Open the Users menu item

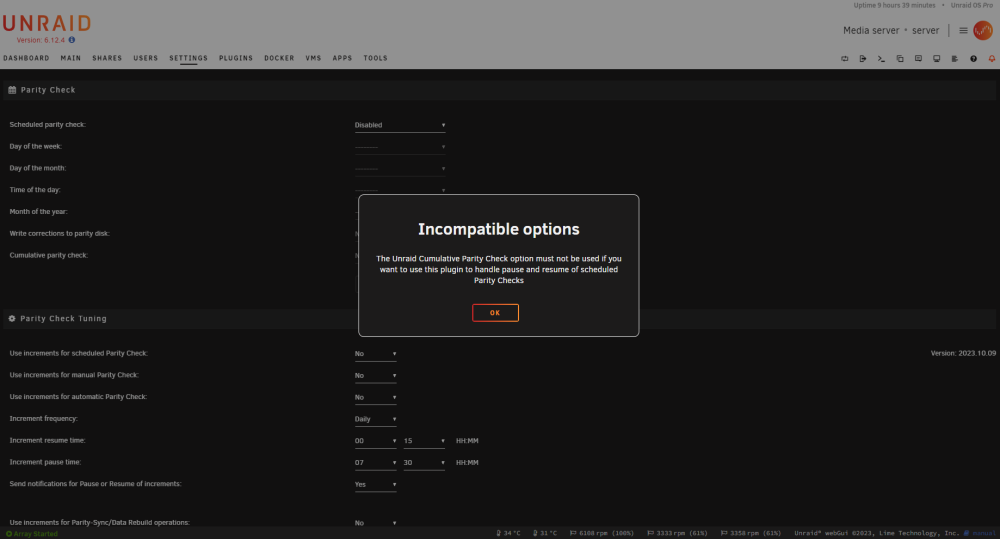coord(145,58)
